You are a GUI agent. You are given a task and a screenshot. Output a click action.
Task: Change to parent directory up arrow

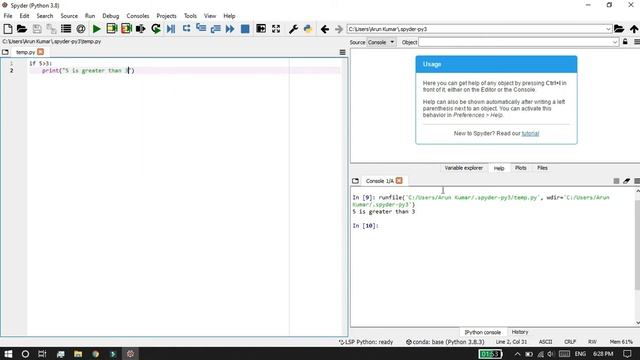(633, 29)
